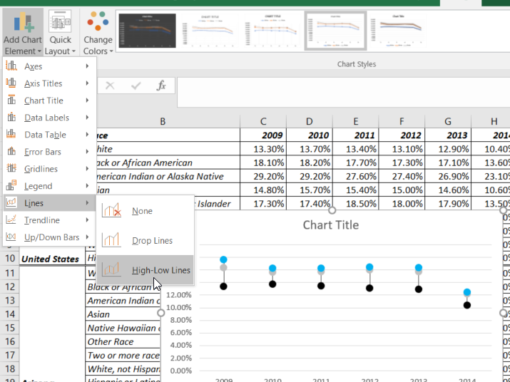Select the highlighted fourth chart style thumbnail
This screenshot has height=382, width=510.
(x=335, y=30)
